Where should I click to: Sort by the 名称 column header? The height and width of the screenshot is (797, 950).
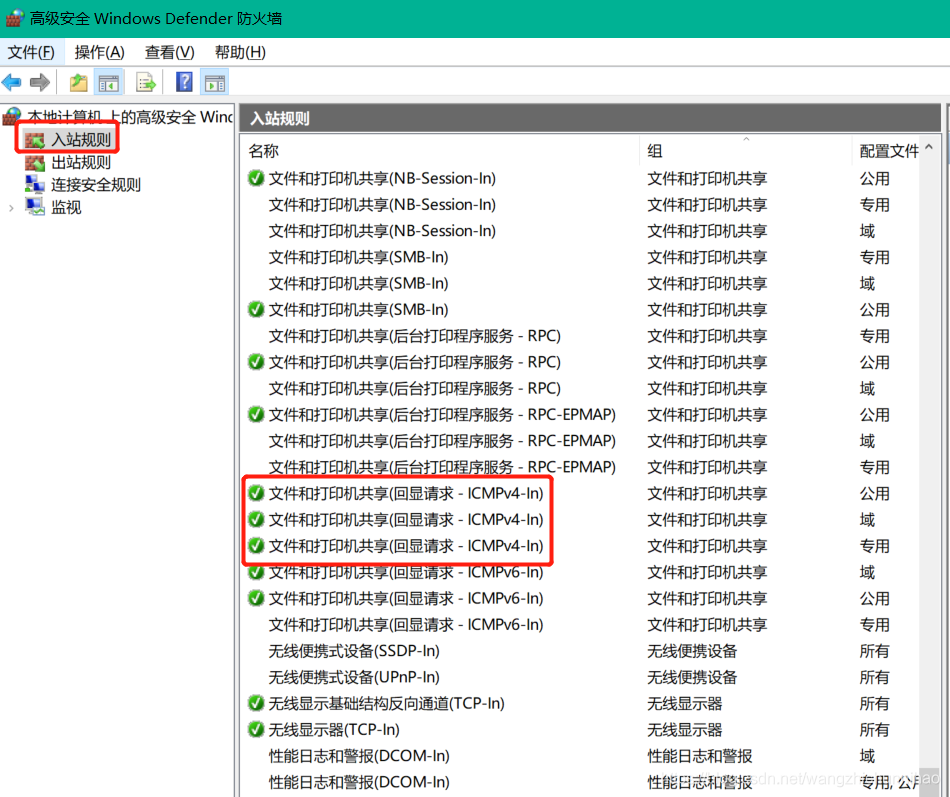(x=263, y=151)
